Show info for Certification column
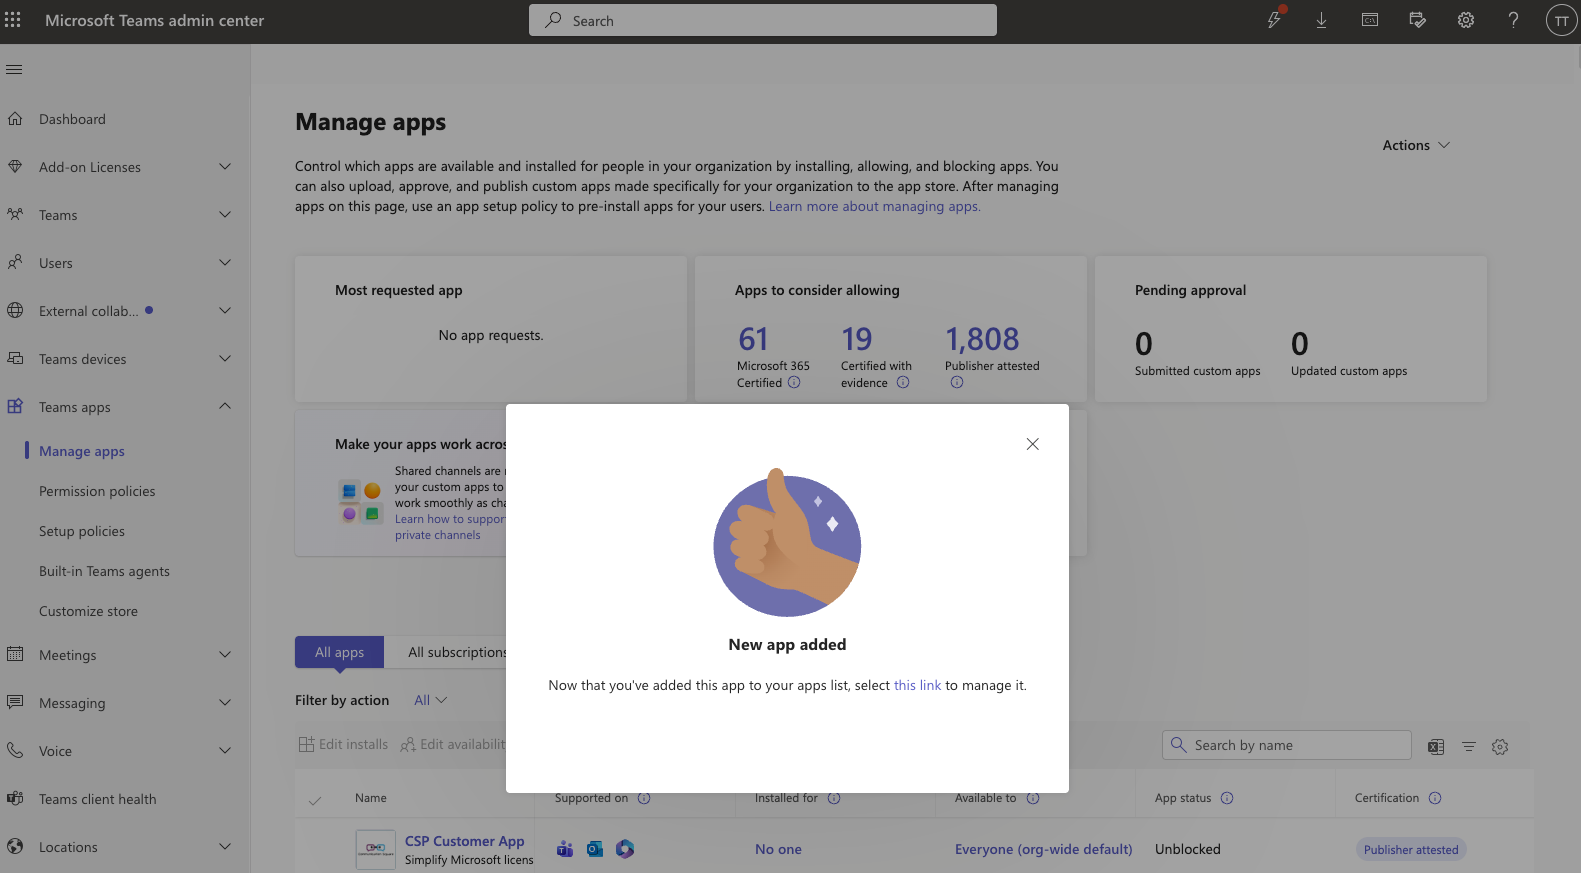 1435,798
